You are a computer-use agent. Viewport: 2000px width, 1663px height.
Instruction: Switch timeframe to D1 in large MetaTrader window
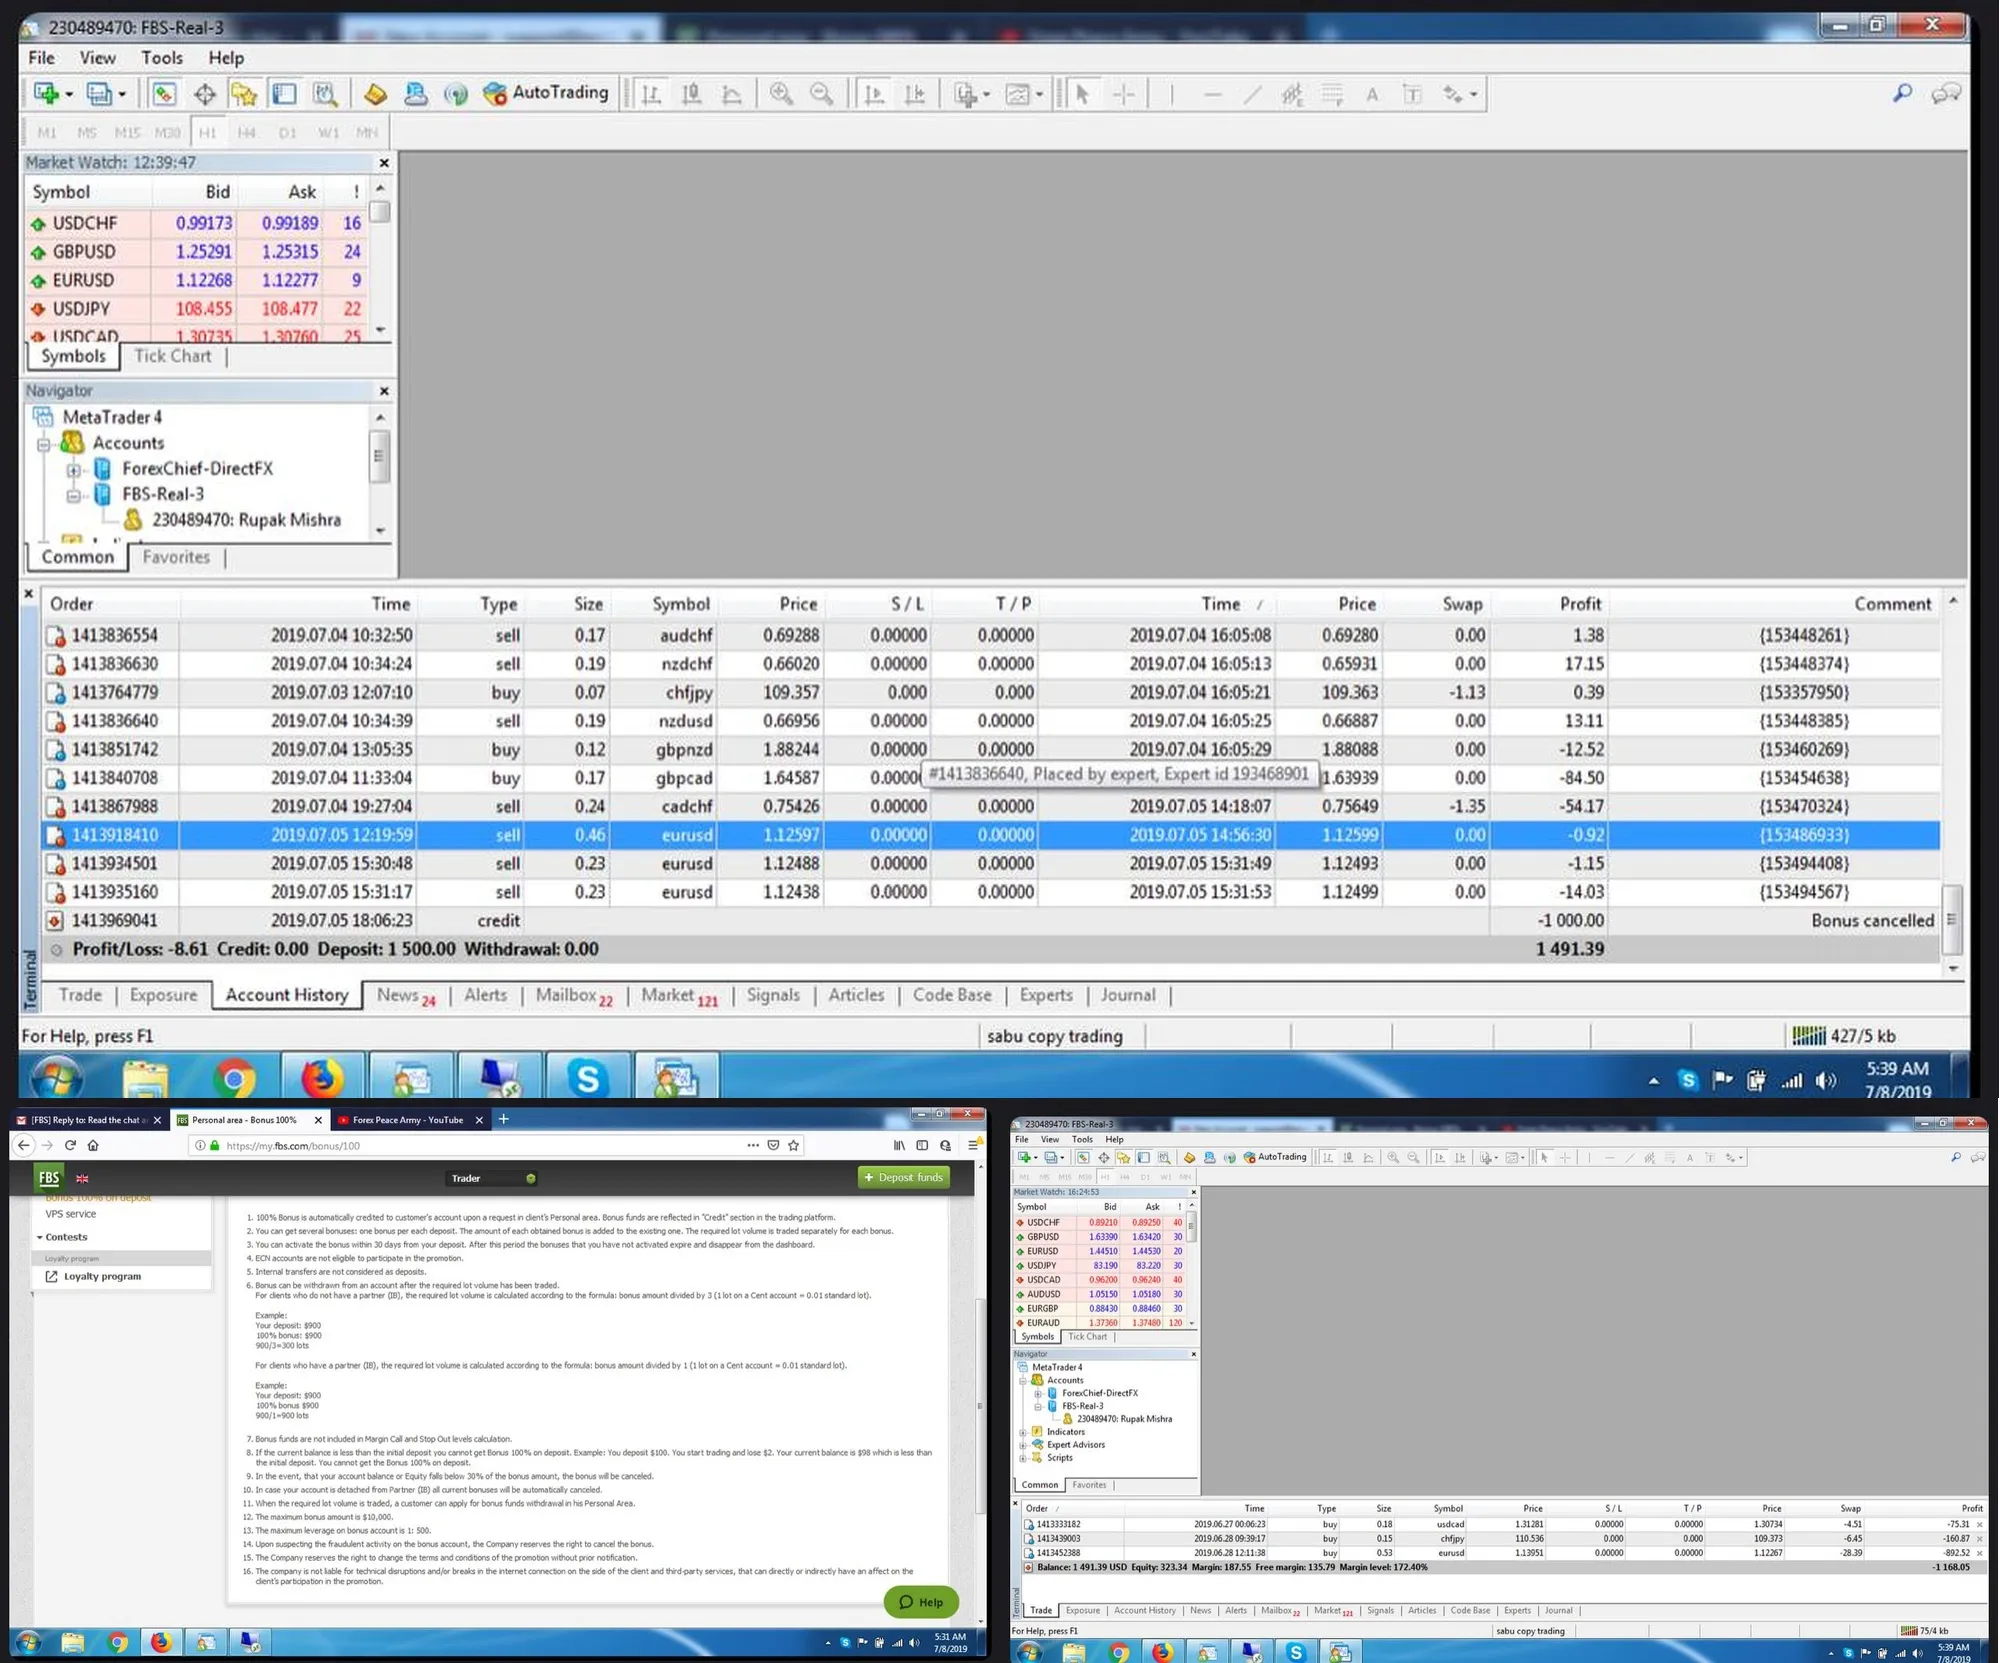click(x=288, y=132)
